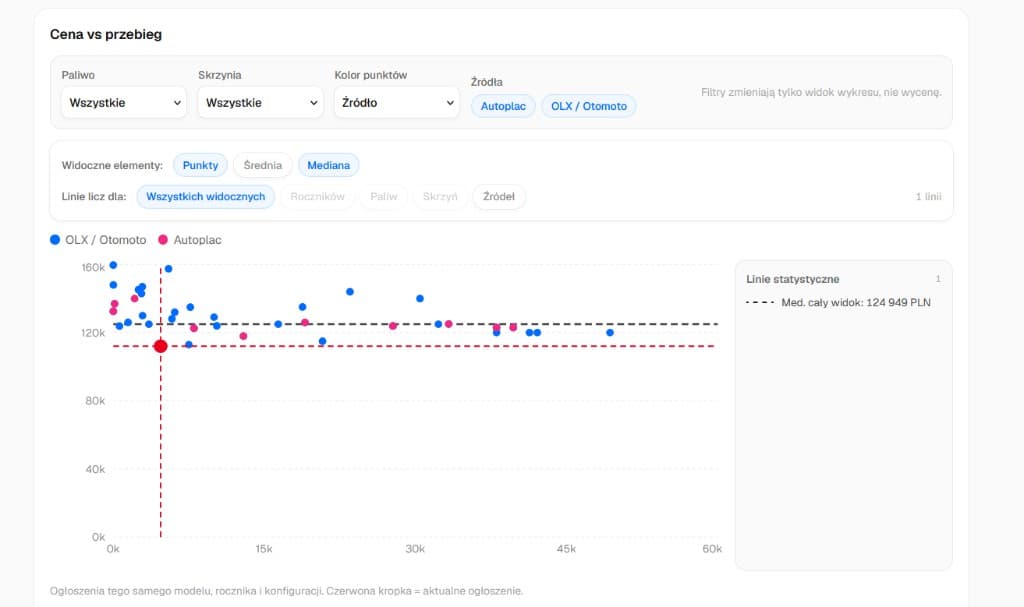Image resolution: width=1024 pixels, height=607 pixels.
Task: Click the Źródła label
Action: [x=487, y=82]
